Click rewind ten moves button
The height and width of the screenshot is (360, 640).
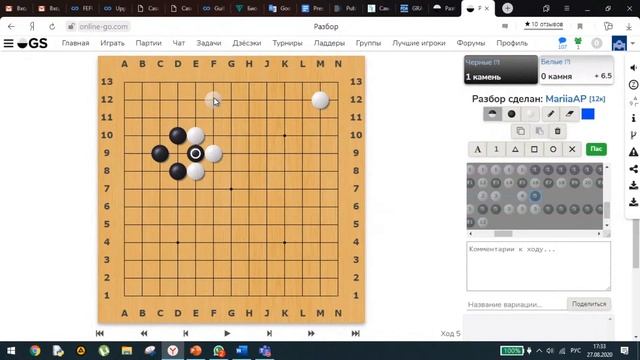click(x=144, y=333)
